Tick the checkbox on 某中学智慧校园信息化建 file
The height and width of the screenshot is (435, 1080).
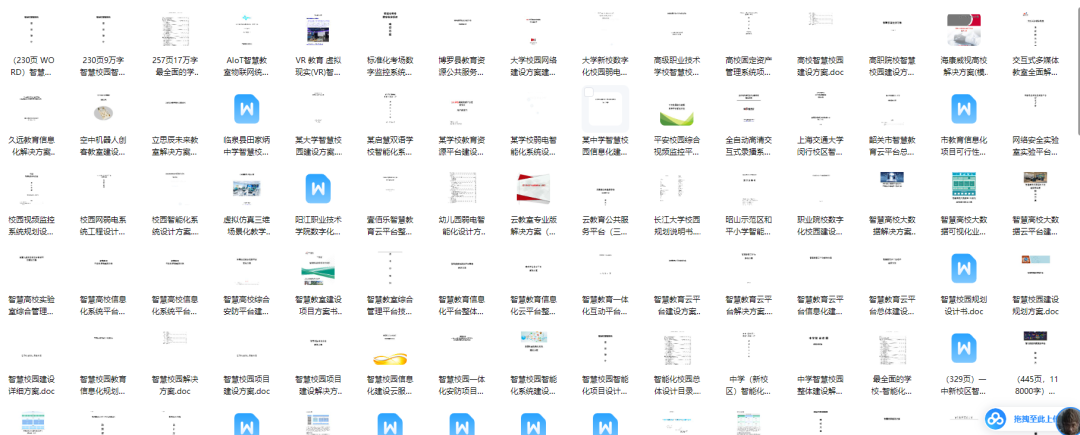click(x=588, y=92)
